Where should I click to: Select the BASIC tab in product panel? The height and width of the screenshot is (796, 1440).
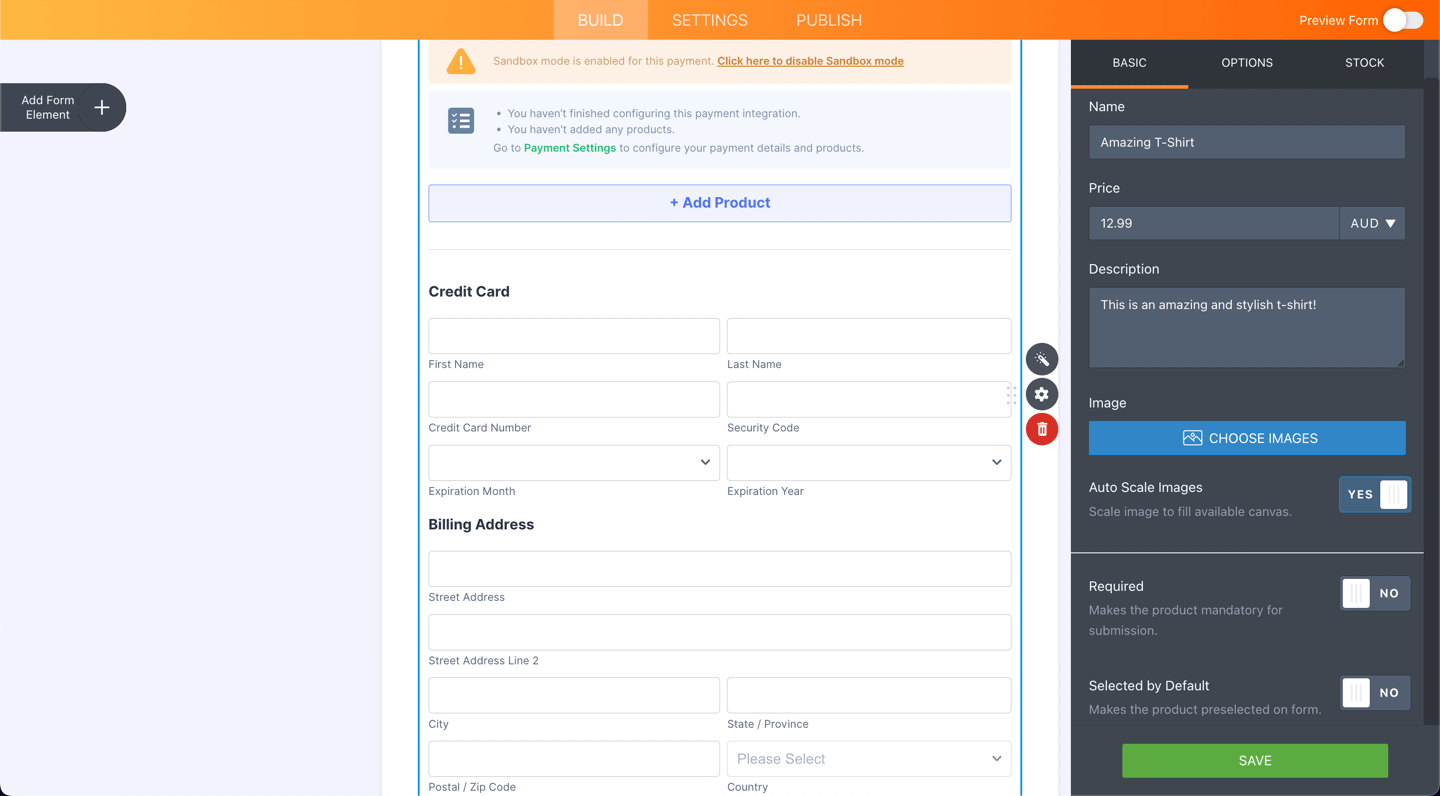[x=1129, y=62]
